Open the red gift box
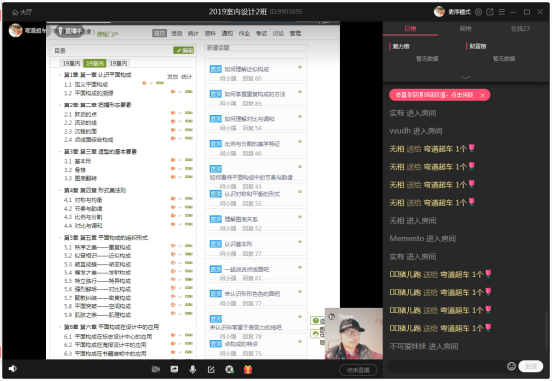Viewport: 552px width, 381px height. (x=248, y=369)
